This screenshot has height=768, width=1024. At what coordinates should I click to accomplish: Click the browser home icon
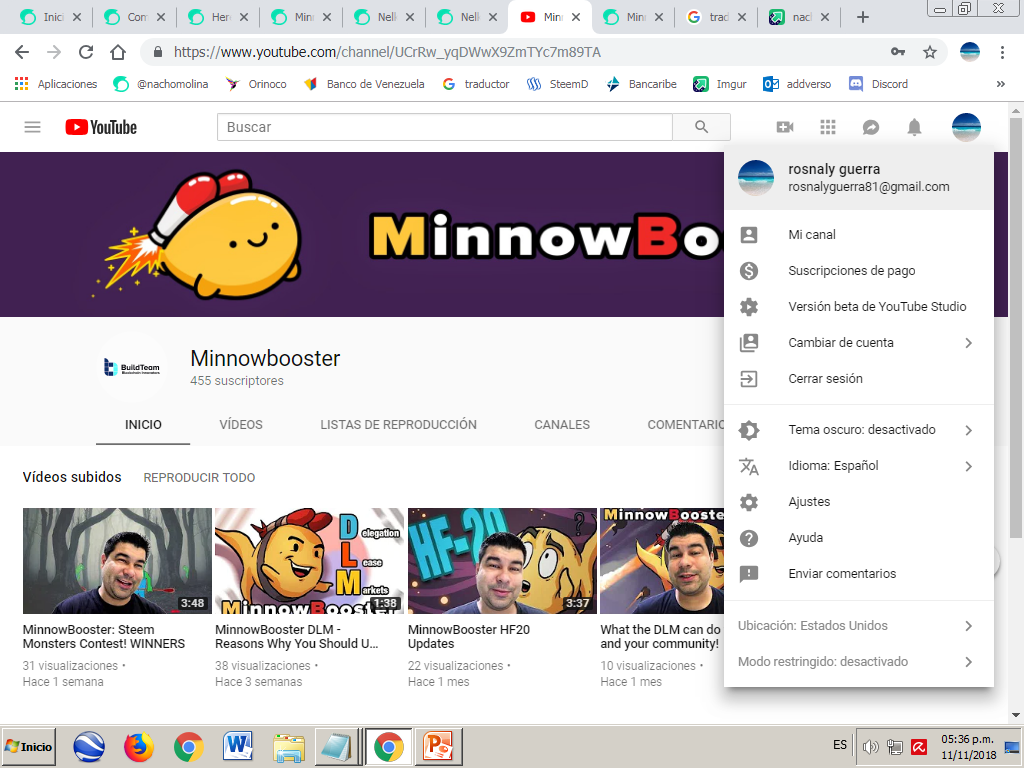click(118, 52)
